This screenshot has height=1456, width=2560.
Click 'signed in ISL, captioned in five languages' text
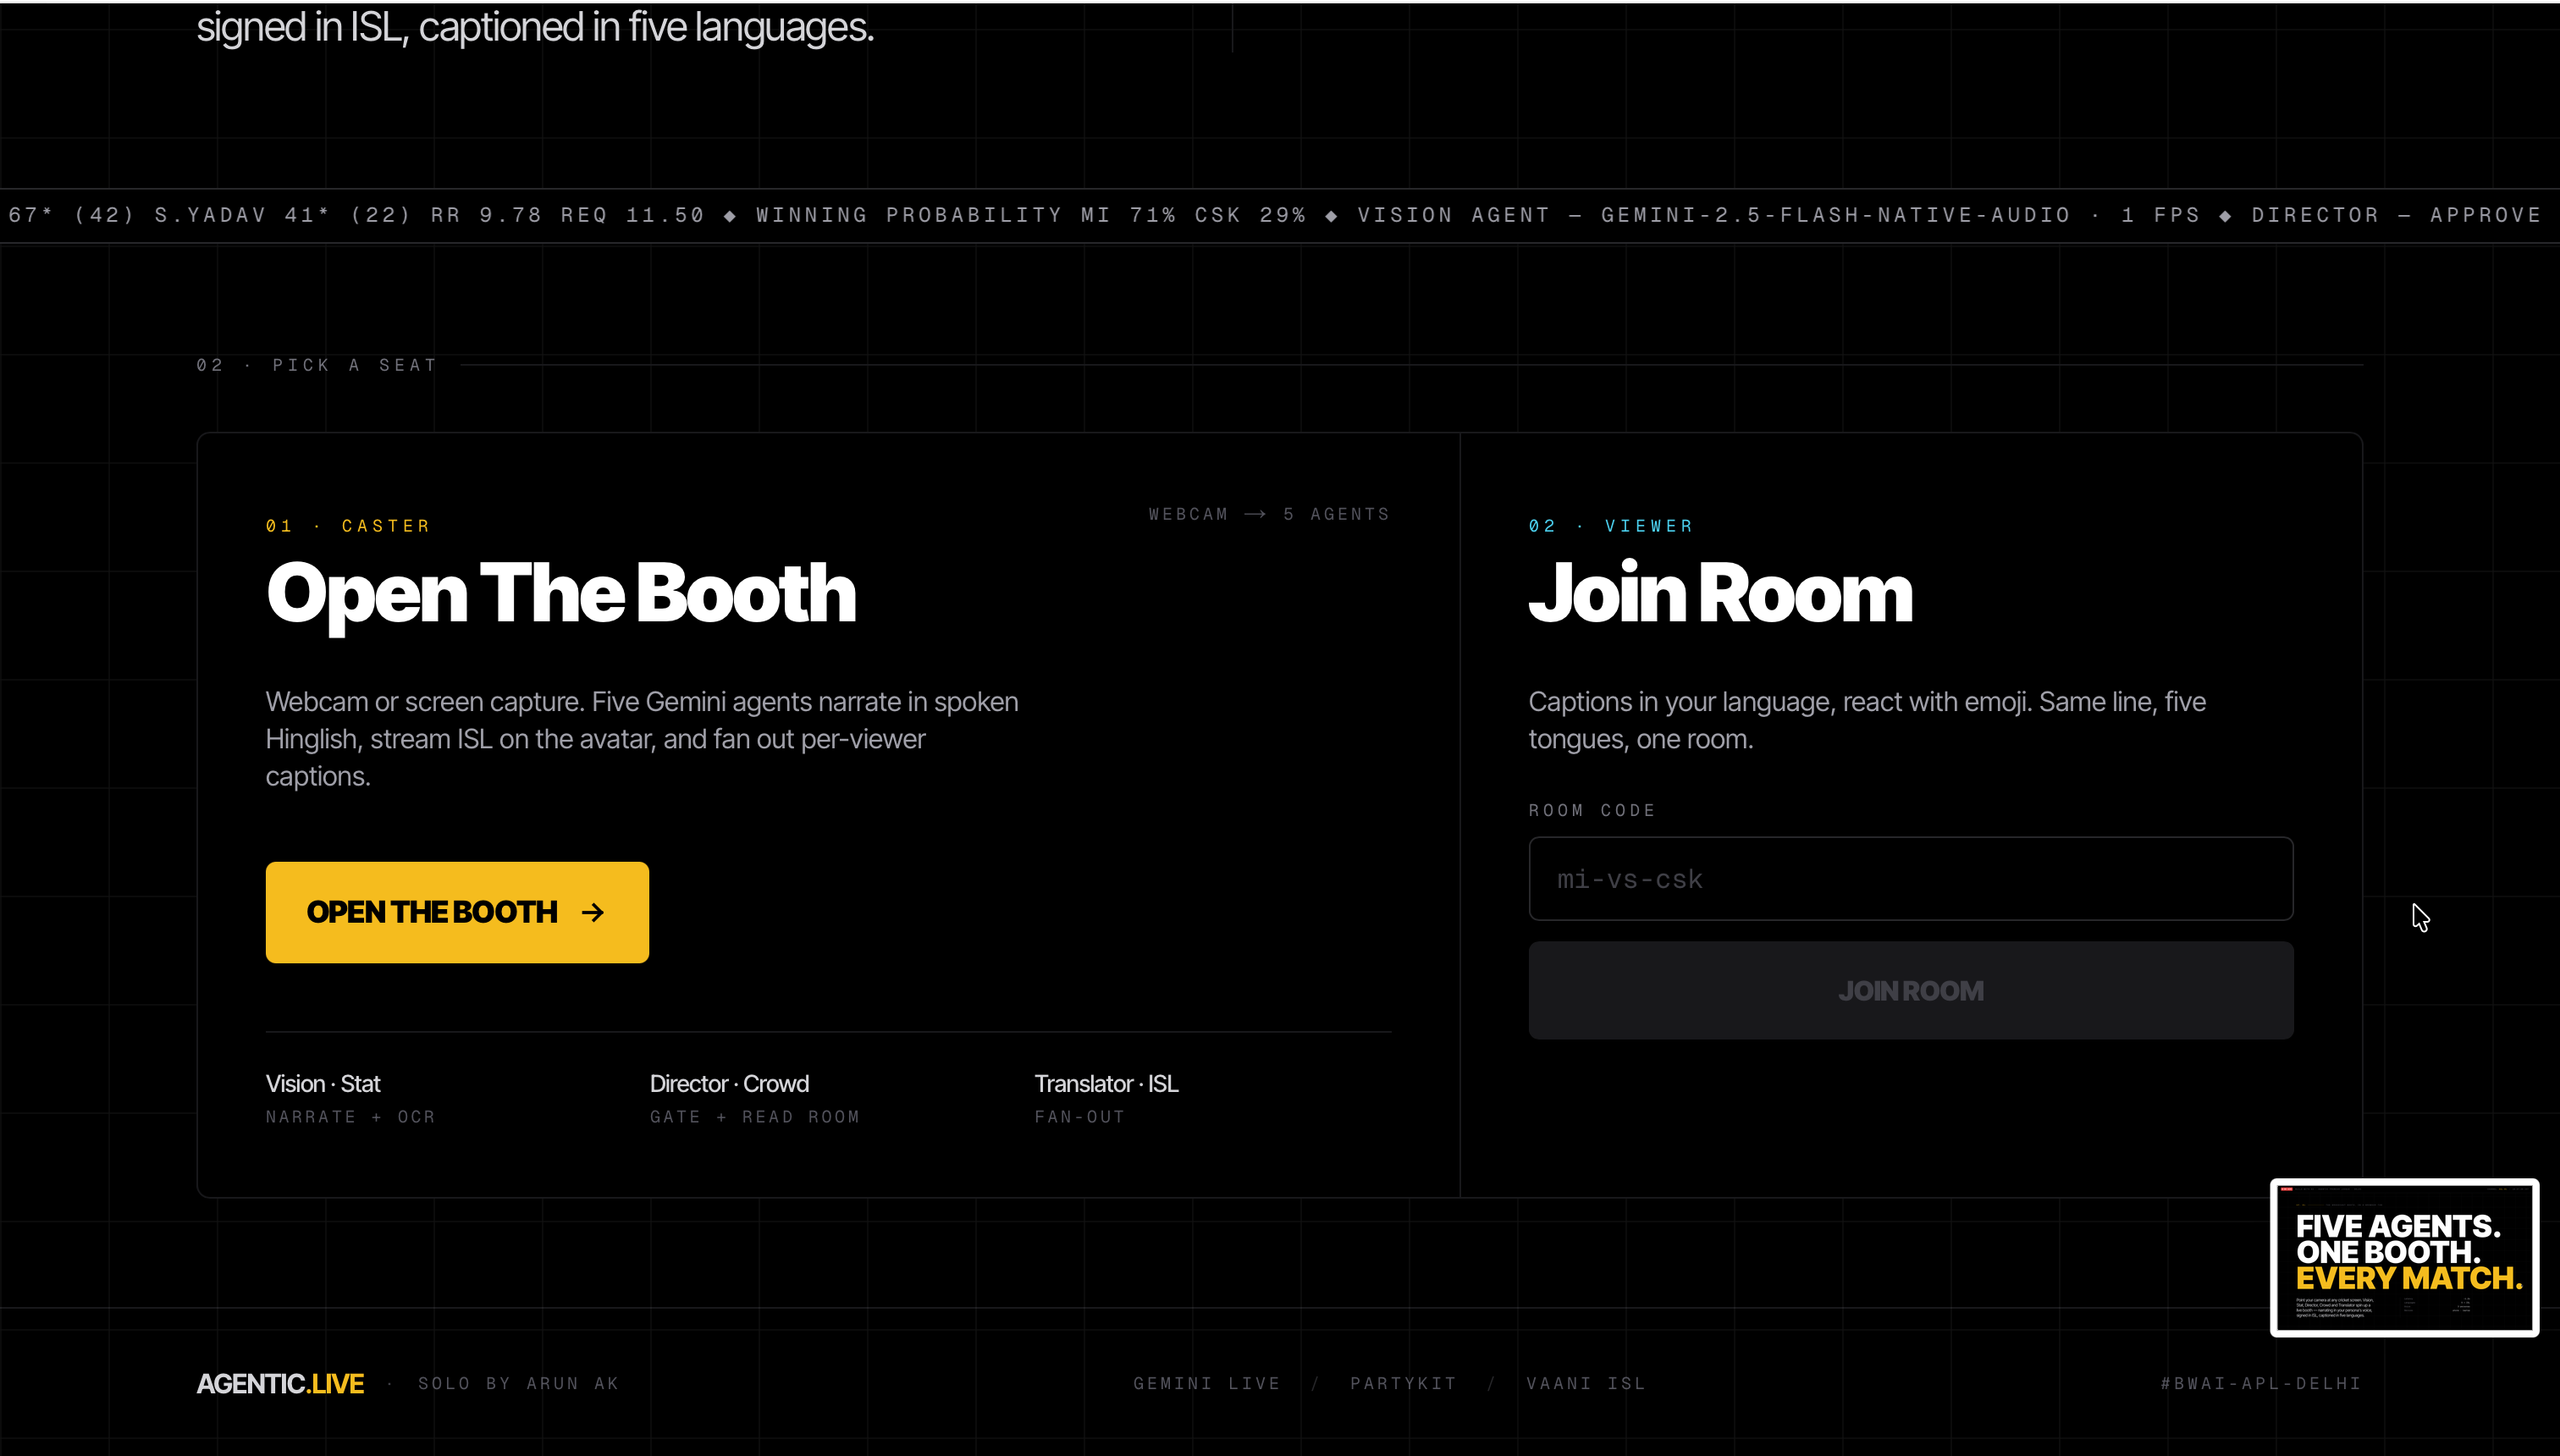click(535, 27)
